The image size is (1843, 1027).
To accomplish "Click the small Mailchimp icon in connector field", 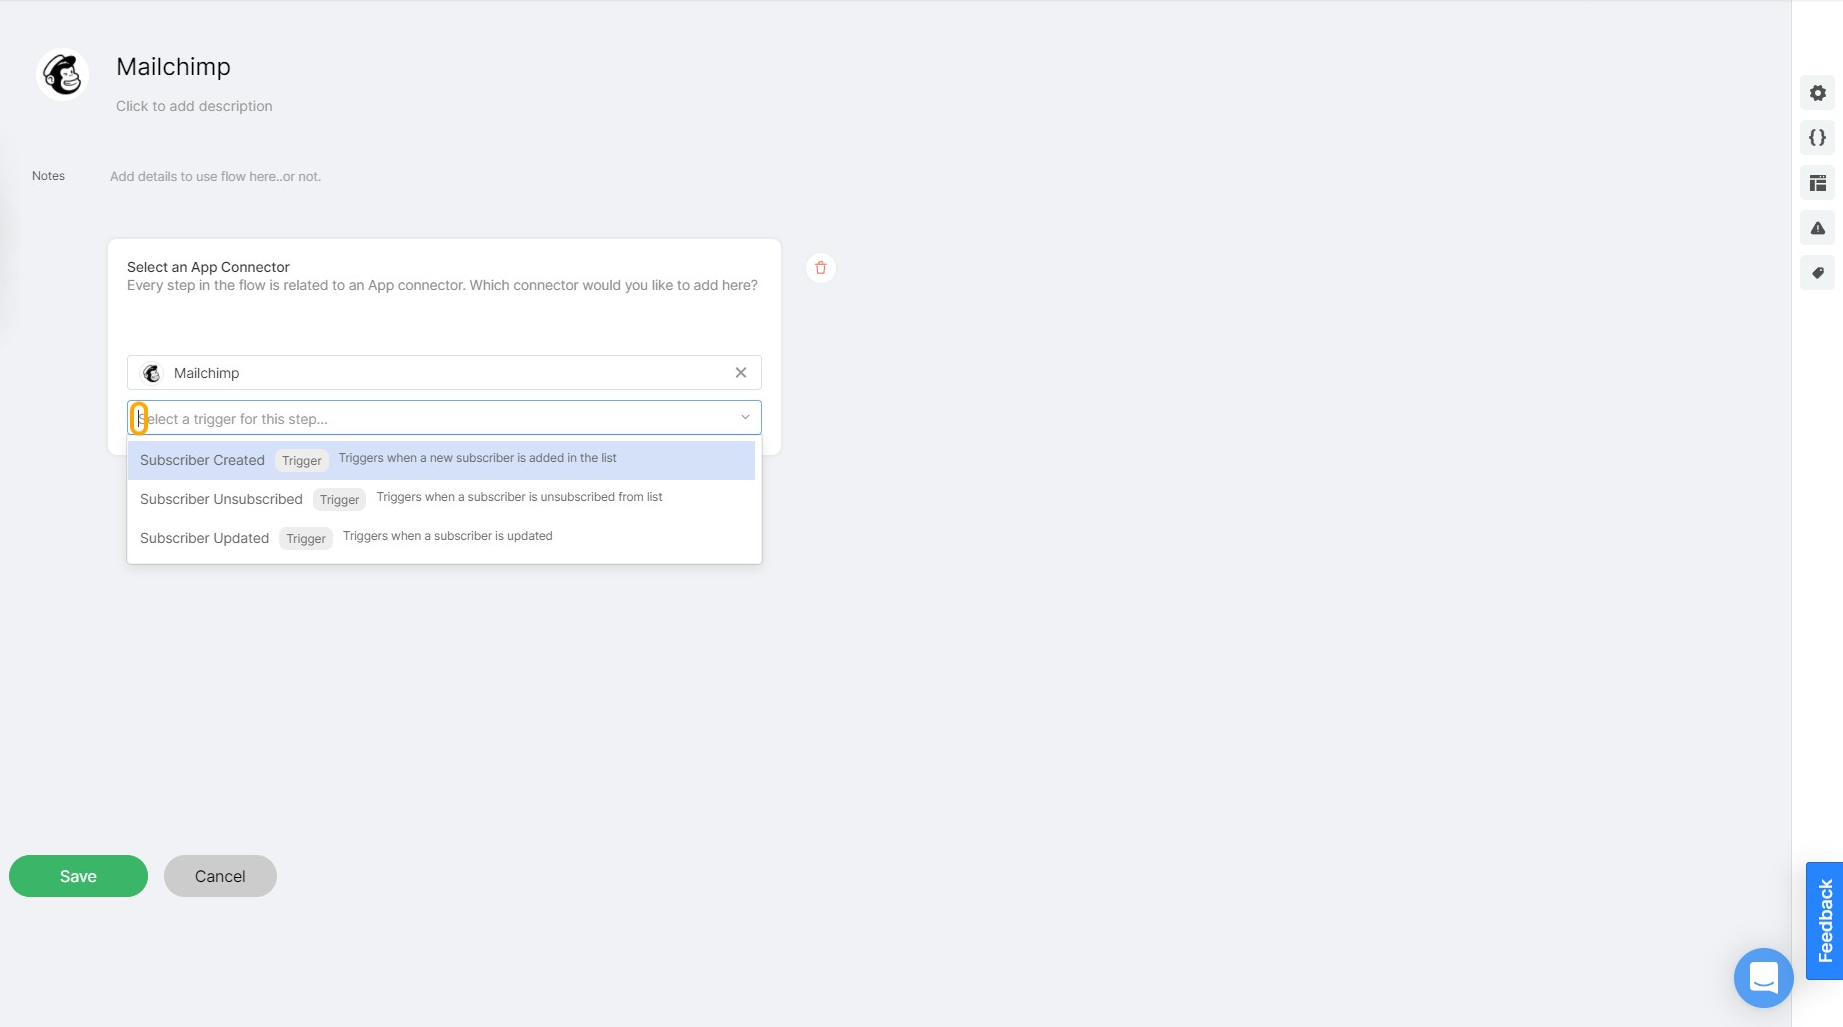I will click(x=152, y=373).
